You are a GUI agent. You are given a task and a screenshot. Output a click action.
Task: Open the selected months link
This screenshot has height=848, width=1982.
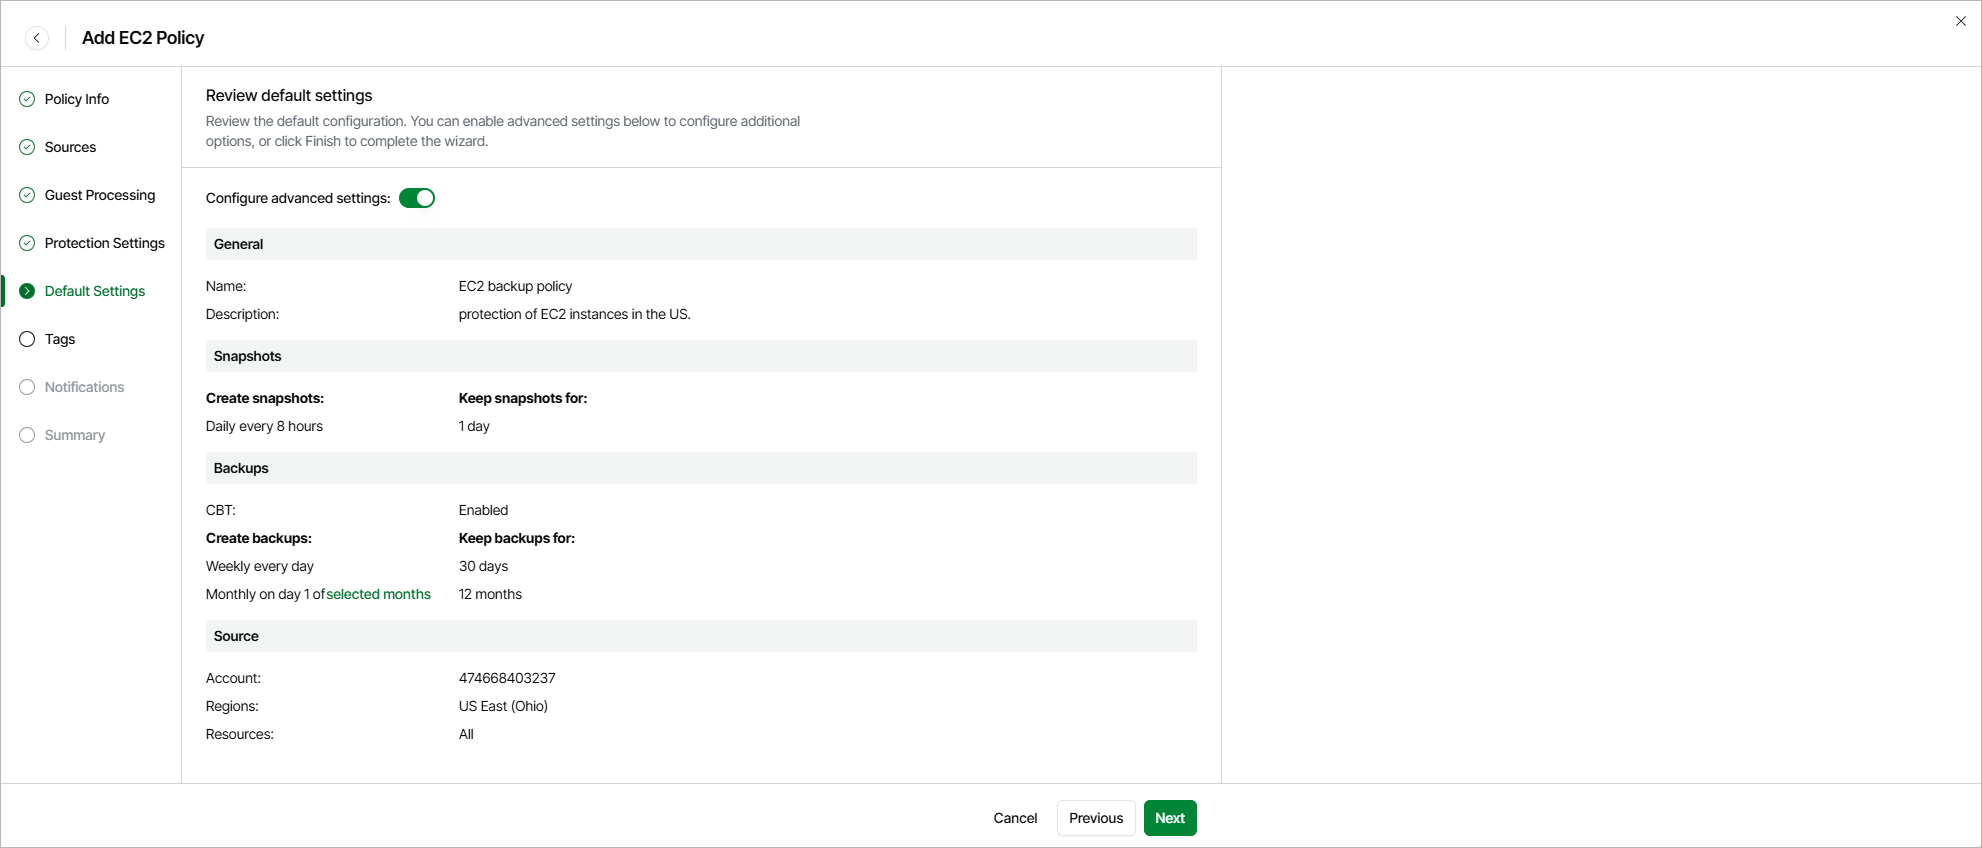[x=378, y=594]
